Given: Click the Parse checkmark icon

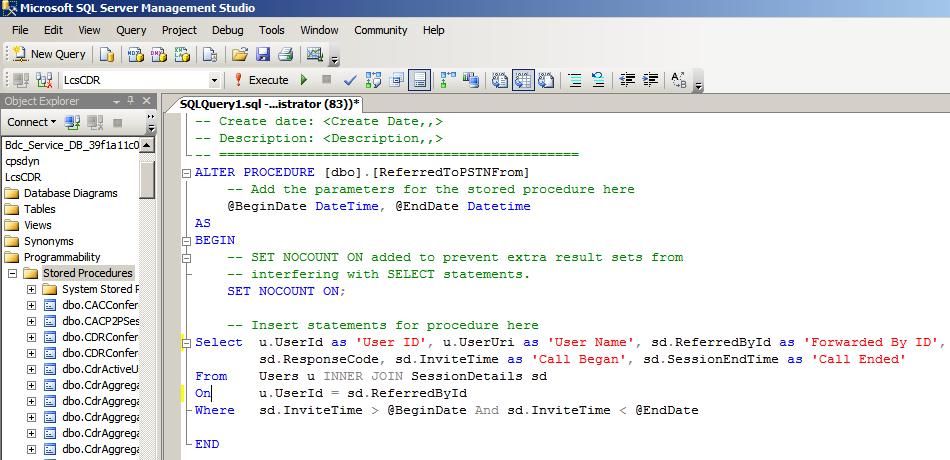Looking at the screenshot, I should pyautogui.click(x=350, y=80).
